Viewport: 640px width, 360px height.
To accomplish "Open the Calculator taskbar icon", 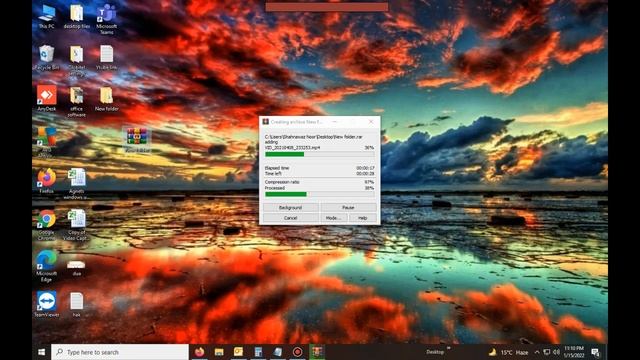I will tap(258, 352).
